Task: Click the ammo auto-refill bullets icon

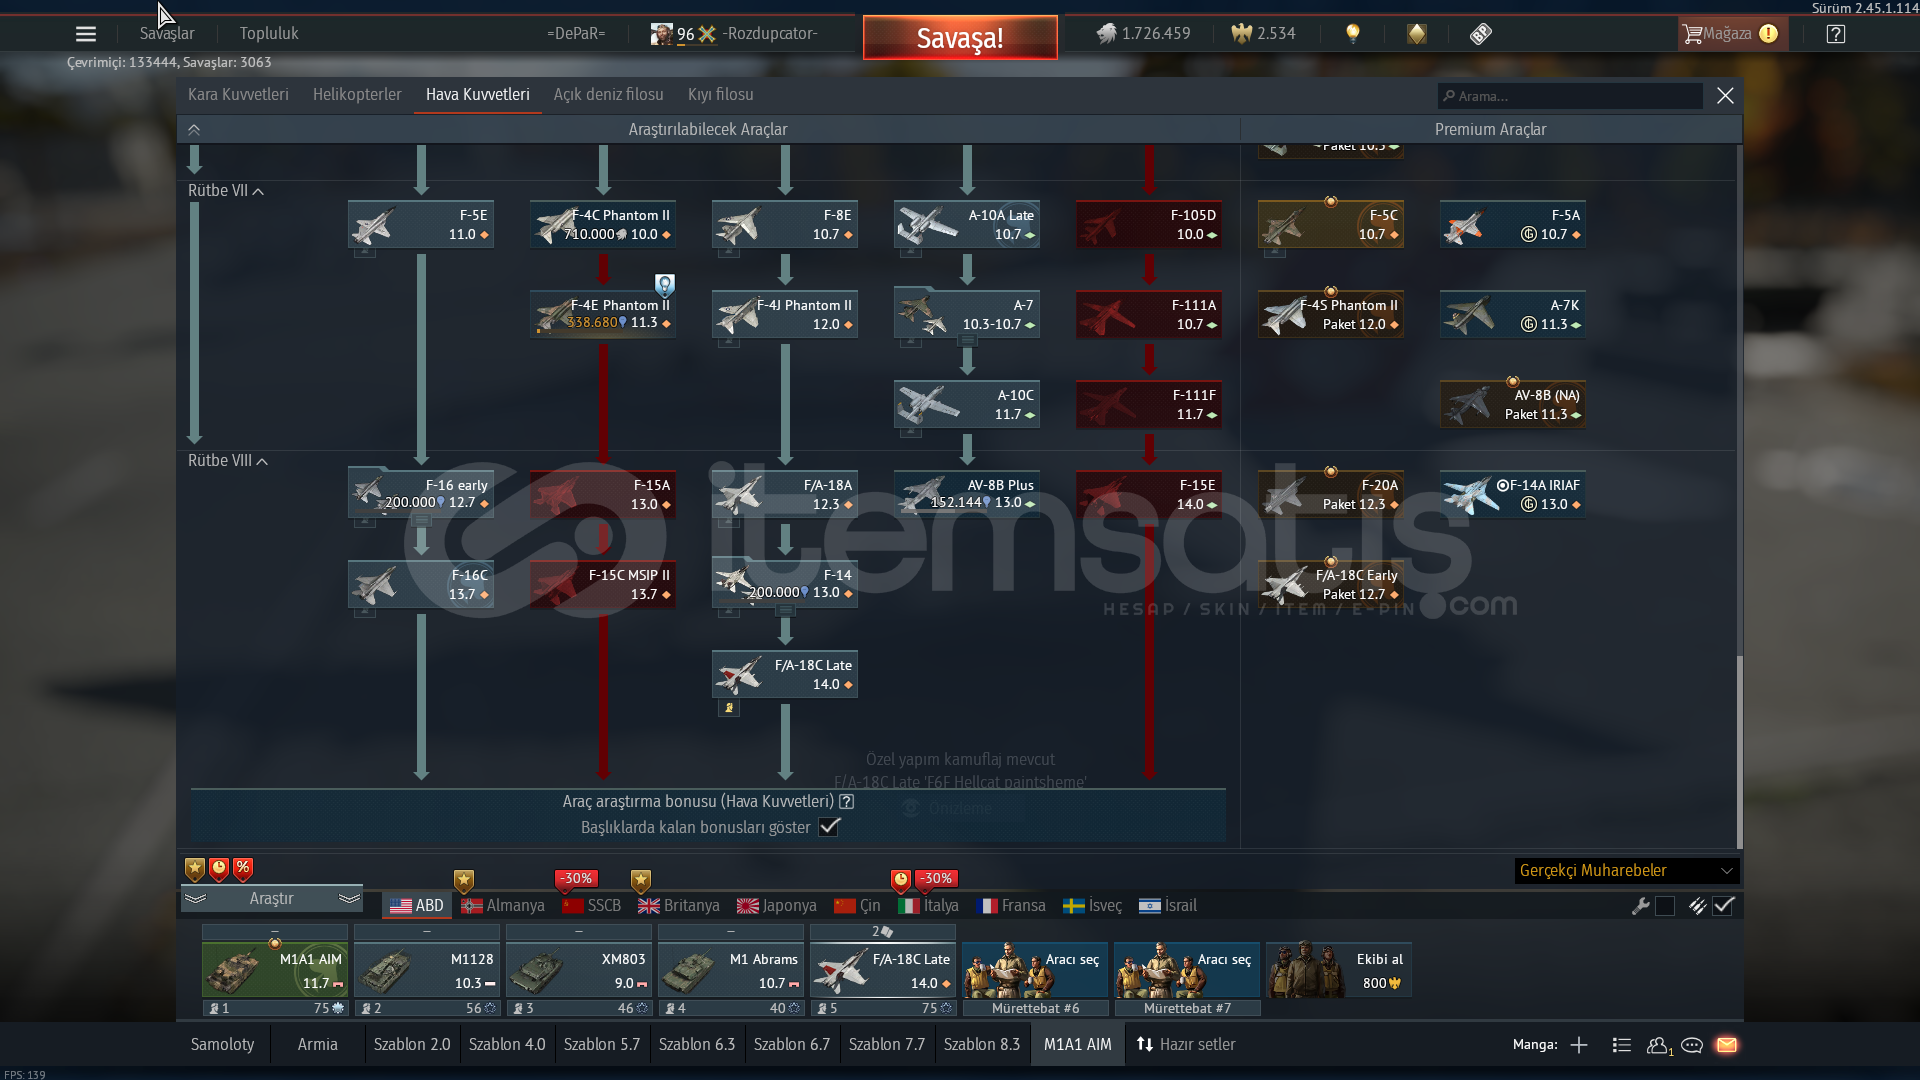Action: tap(1697, 906)
